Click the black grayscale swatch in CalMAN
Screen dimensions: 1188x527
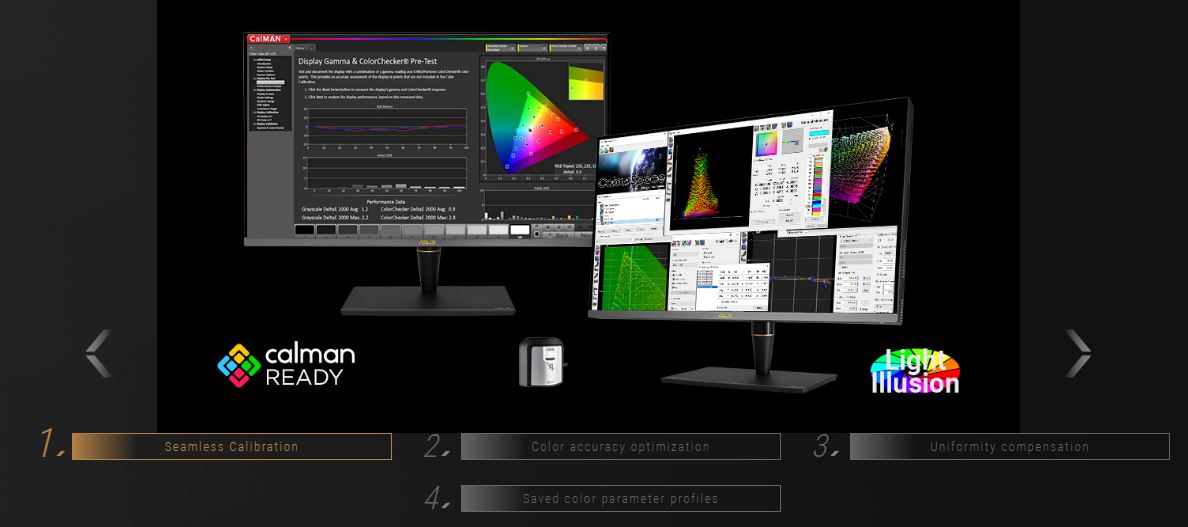(304, 229)
